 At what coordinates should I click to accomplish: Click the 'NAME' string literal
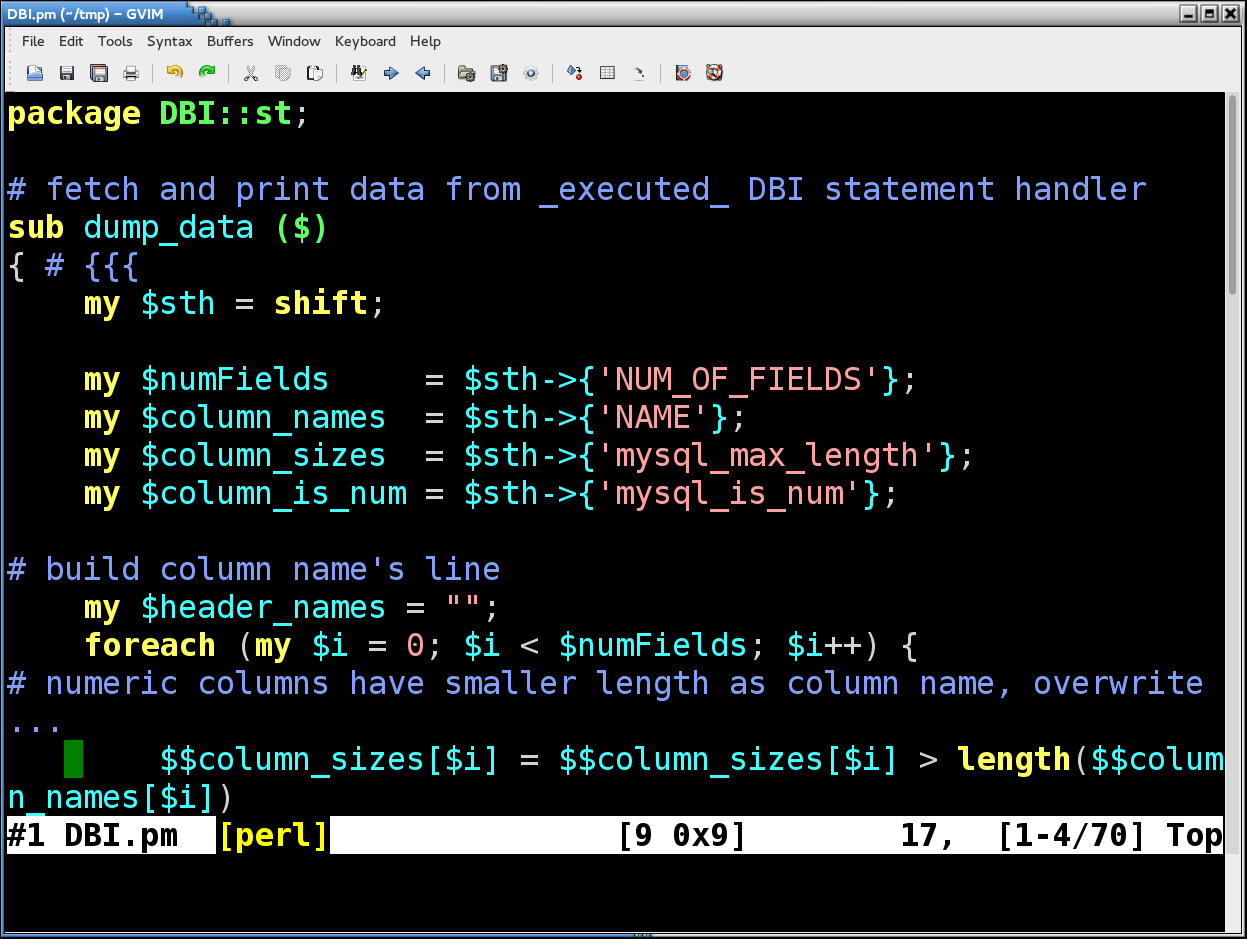653,417
